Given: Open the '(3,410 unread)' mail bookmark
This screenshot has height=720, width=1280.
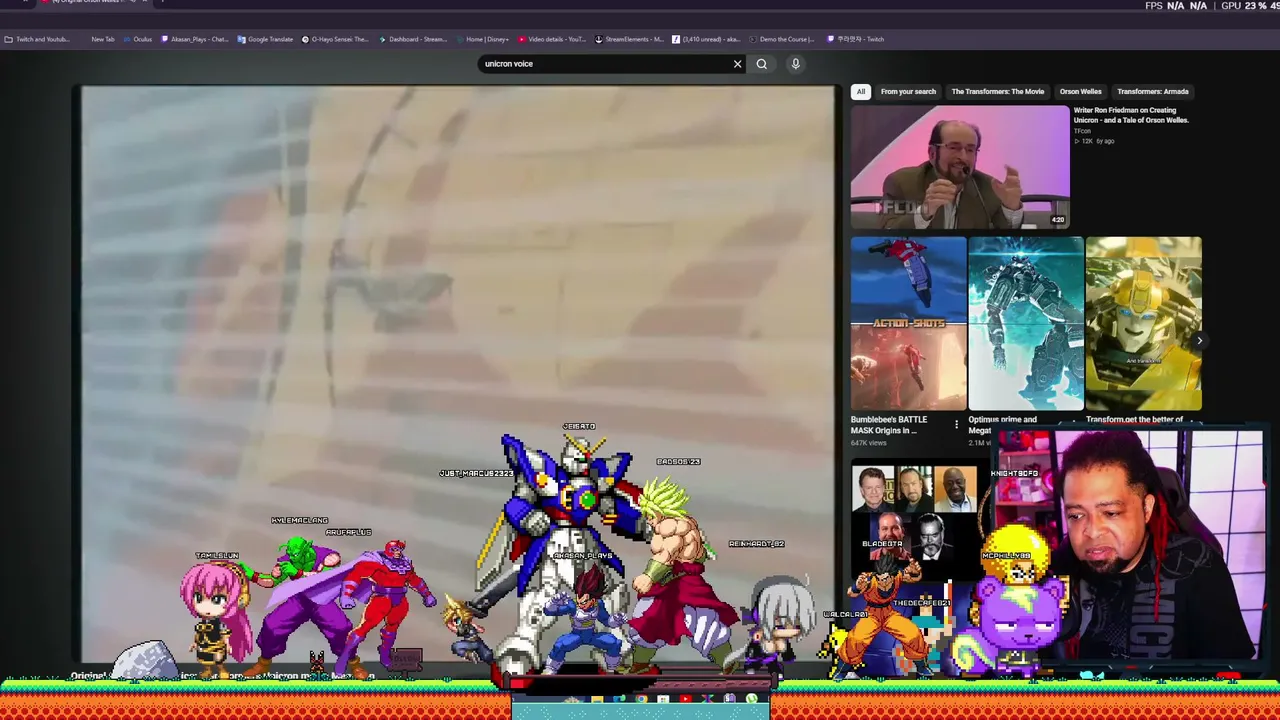Looking at the screenshot, I should (706, 39).
